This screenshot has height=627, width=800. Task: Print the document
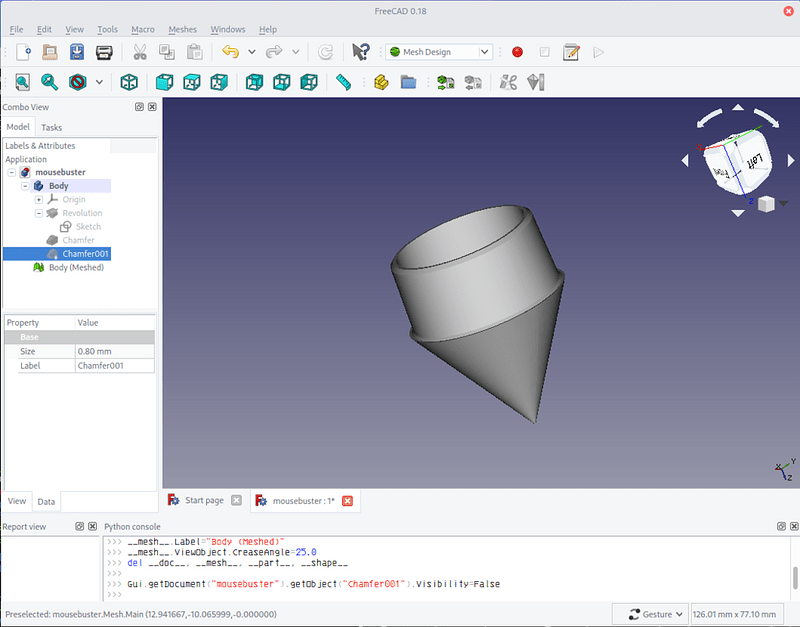[x=104, y=52]
